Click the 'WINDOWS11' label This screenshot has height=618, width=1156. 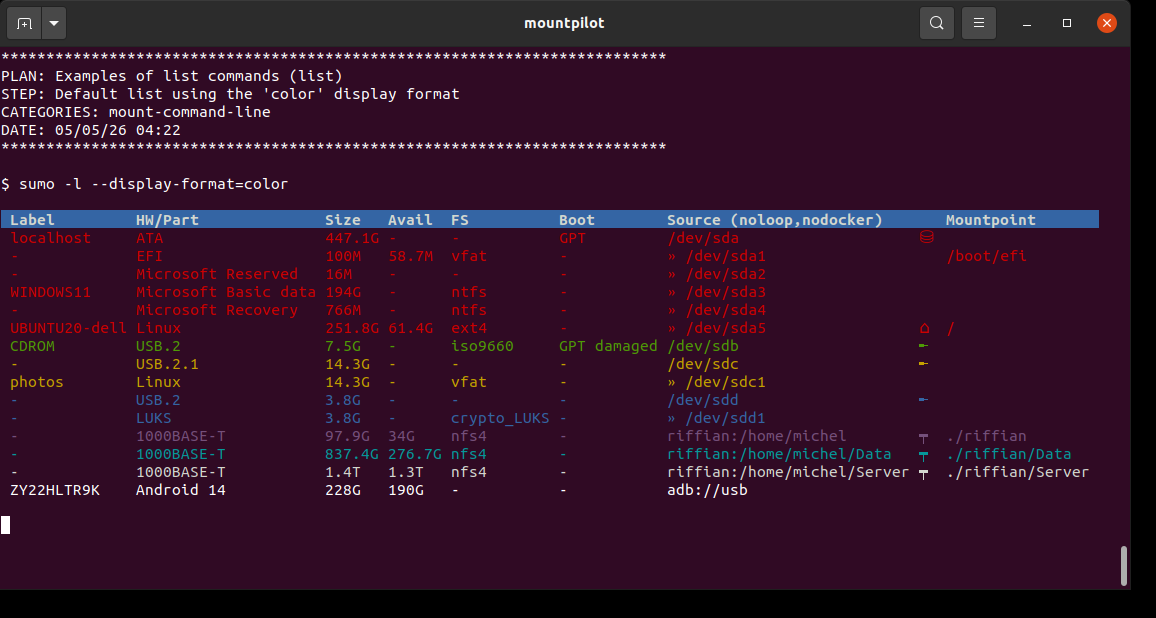[x=51, y=292]
